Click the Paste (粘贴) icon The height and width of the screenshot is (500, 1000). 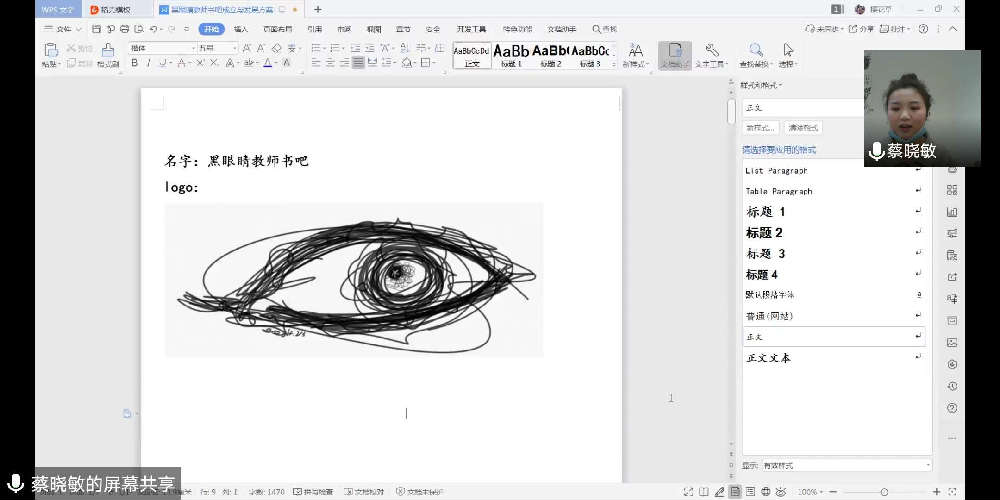49,51
